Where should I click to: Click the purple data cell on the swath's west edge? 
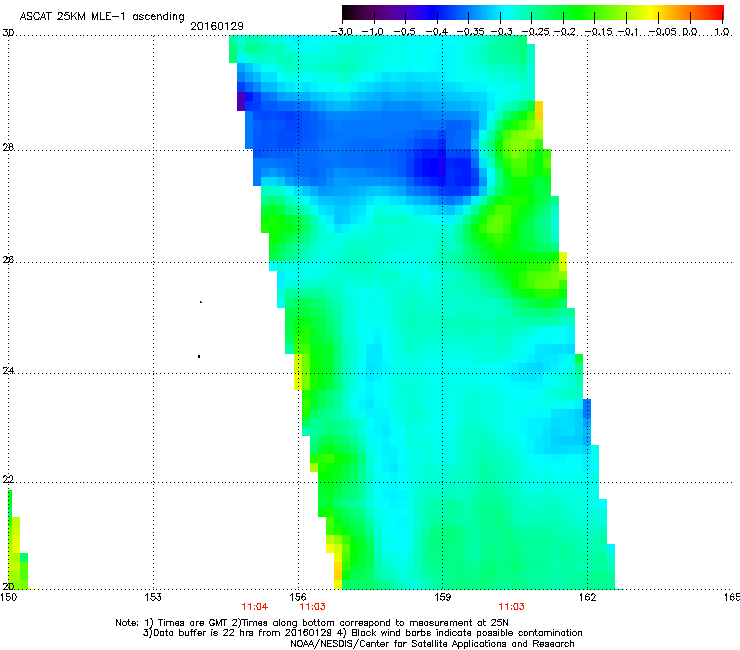[241, 101]
